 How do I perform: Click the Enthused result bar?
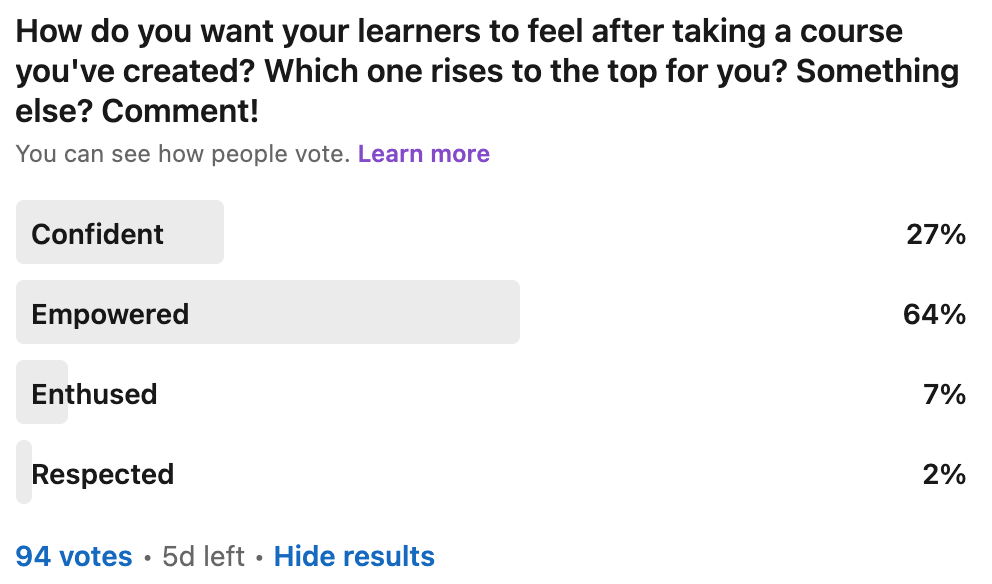point(42,392)
